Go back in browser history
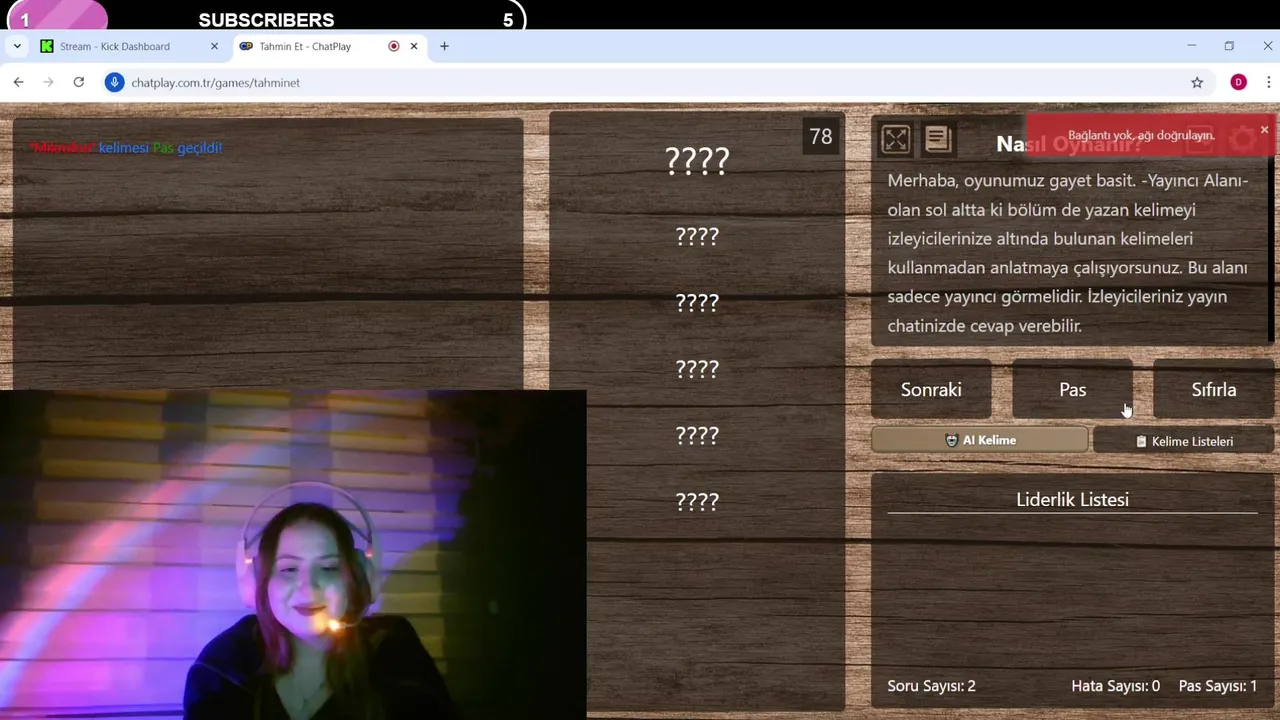The height and width of the screenshot is (720, 1280). tap(18, 82)
